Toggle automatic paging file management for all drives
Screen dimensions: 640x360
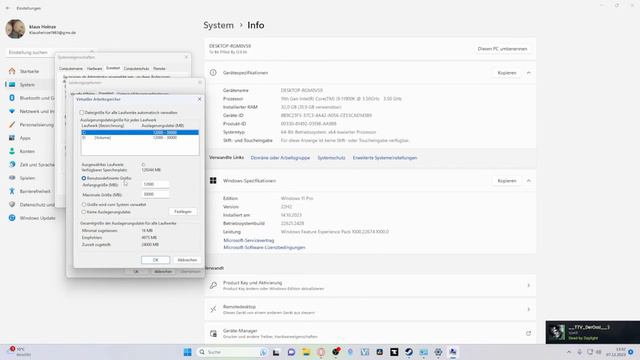click(x=82, y=113)
